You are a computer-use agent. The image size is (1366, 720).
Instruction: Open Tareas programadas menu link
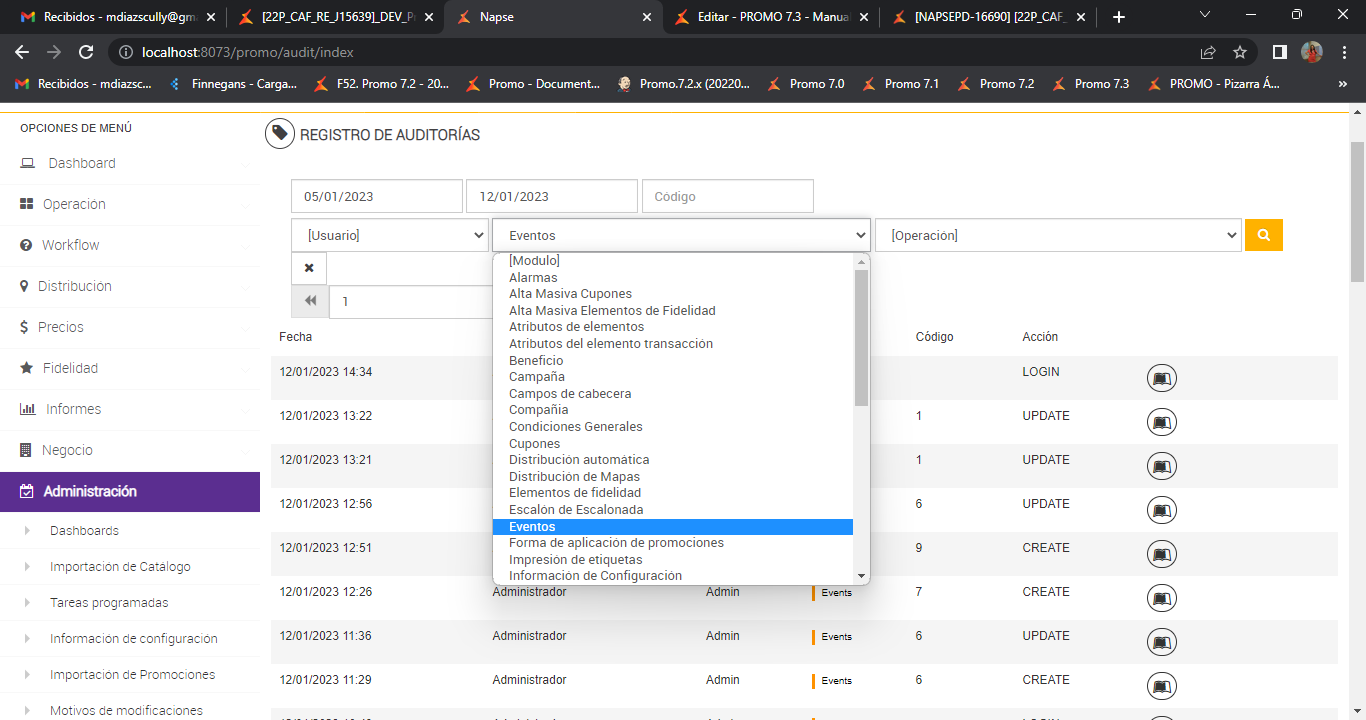[109, 603]
